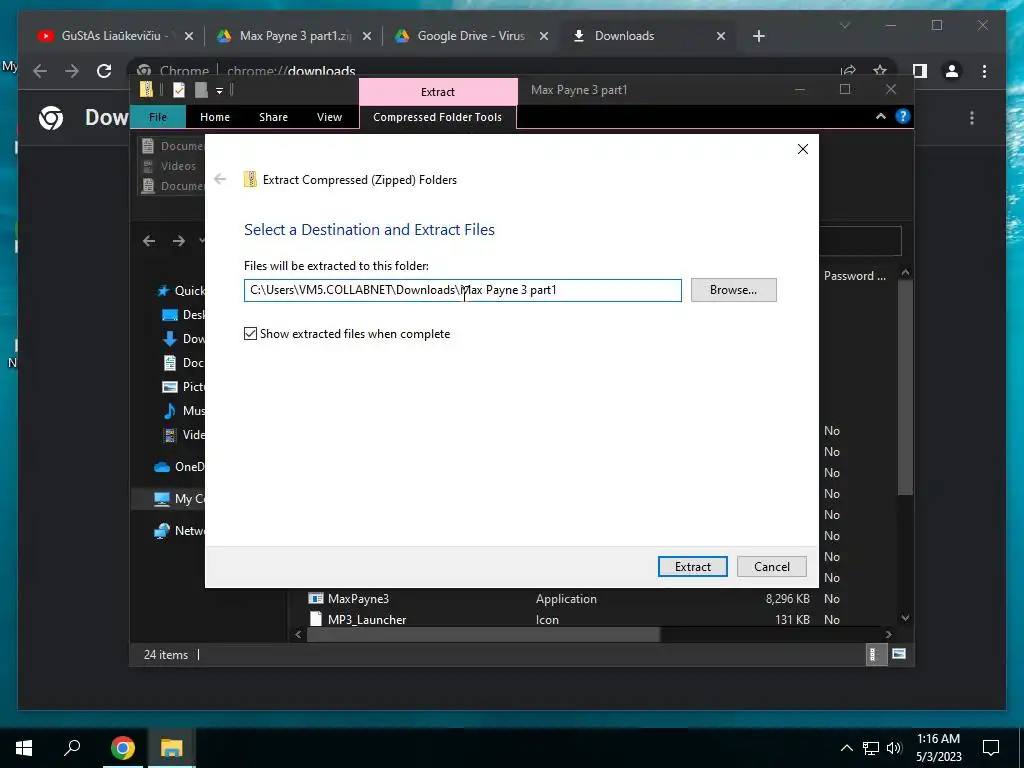Open the Chrome profile icon

tap(952, 71)
